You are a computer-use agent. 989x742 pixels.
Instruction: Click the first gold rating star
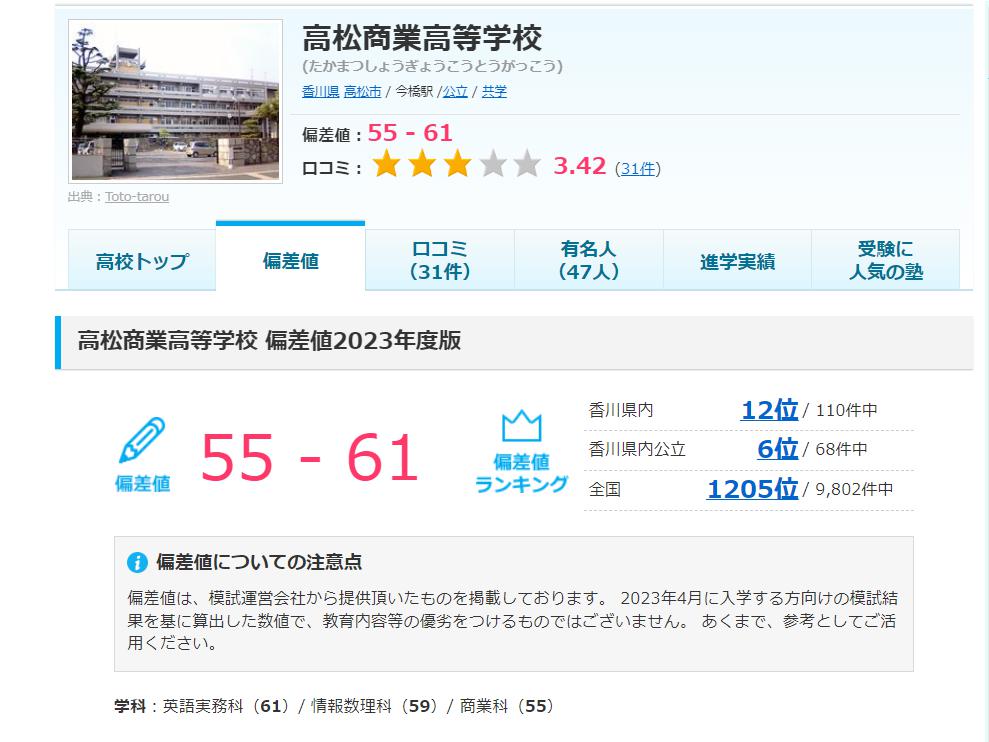(x=386, y=166)
